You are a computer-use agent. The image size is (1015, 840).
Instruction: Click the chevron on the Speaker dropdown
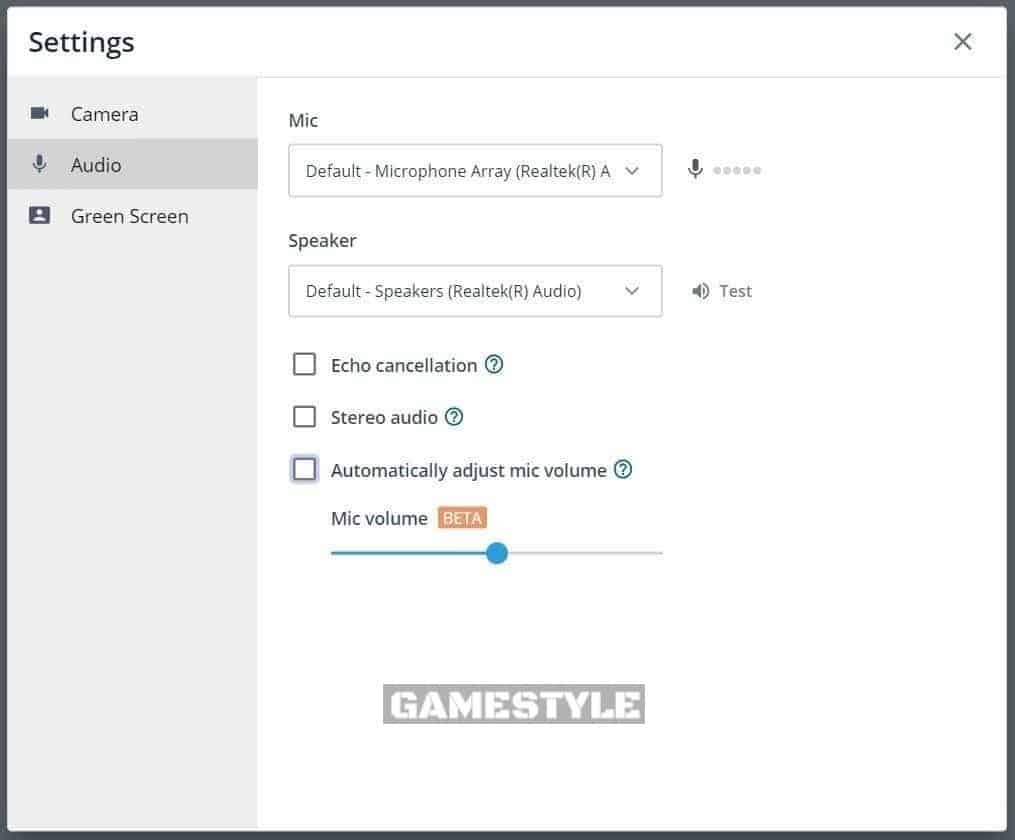[632, 291]
